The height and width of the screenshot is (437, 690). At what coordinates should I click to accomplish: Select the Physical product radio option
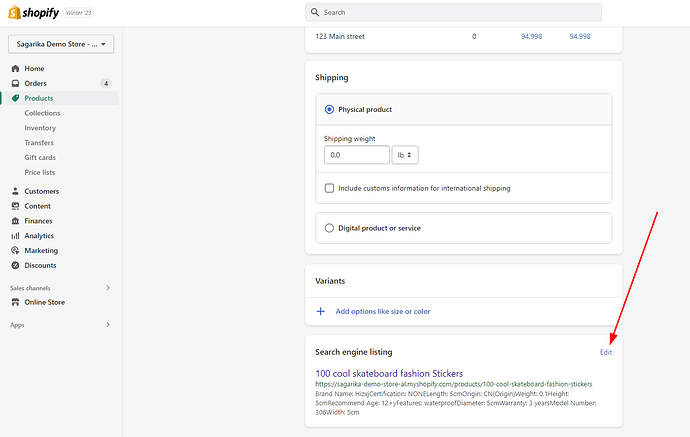point(330,109)
